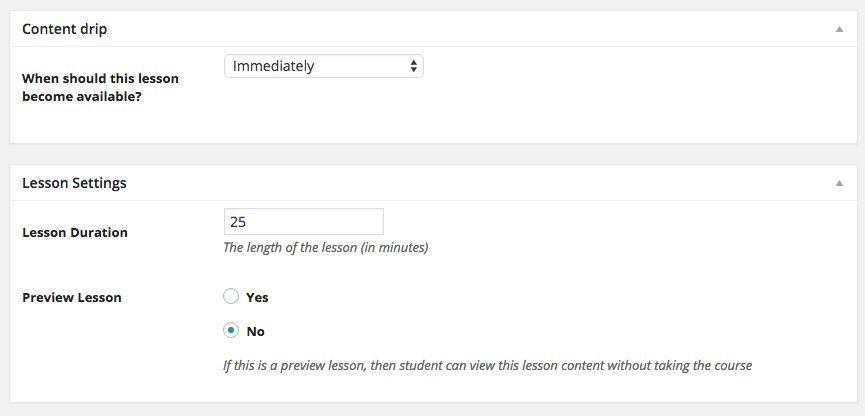Open the lesson availability dropdown
Image resolution: width=865 pixels, height=416 pixels.
[324, 66]
